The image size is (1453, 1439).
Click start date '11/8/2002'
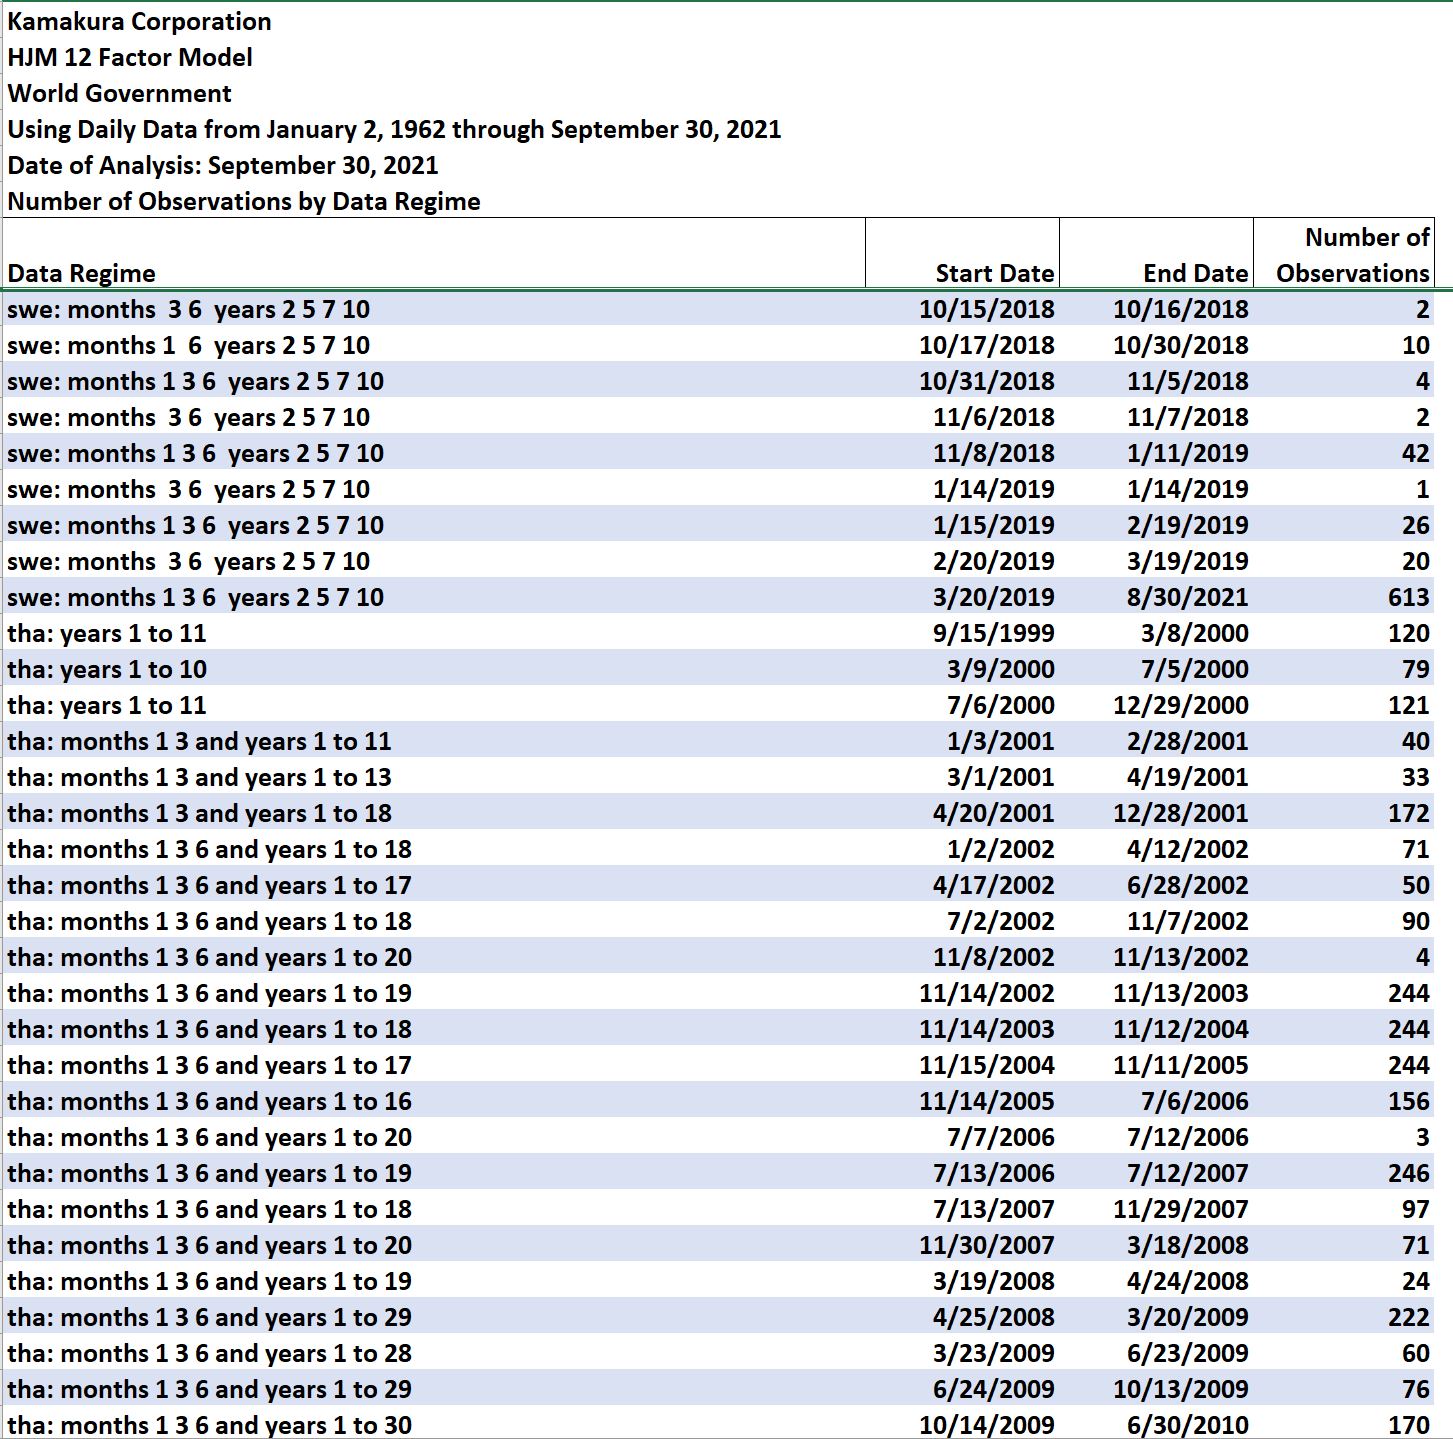tap(993, 958)
